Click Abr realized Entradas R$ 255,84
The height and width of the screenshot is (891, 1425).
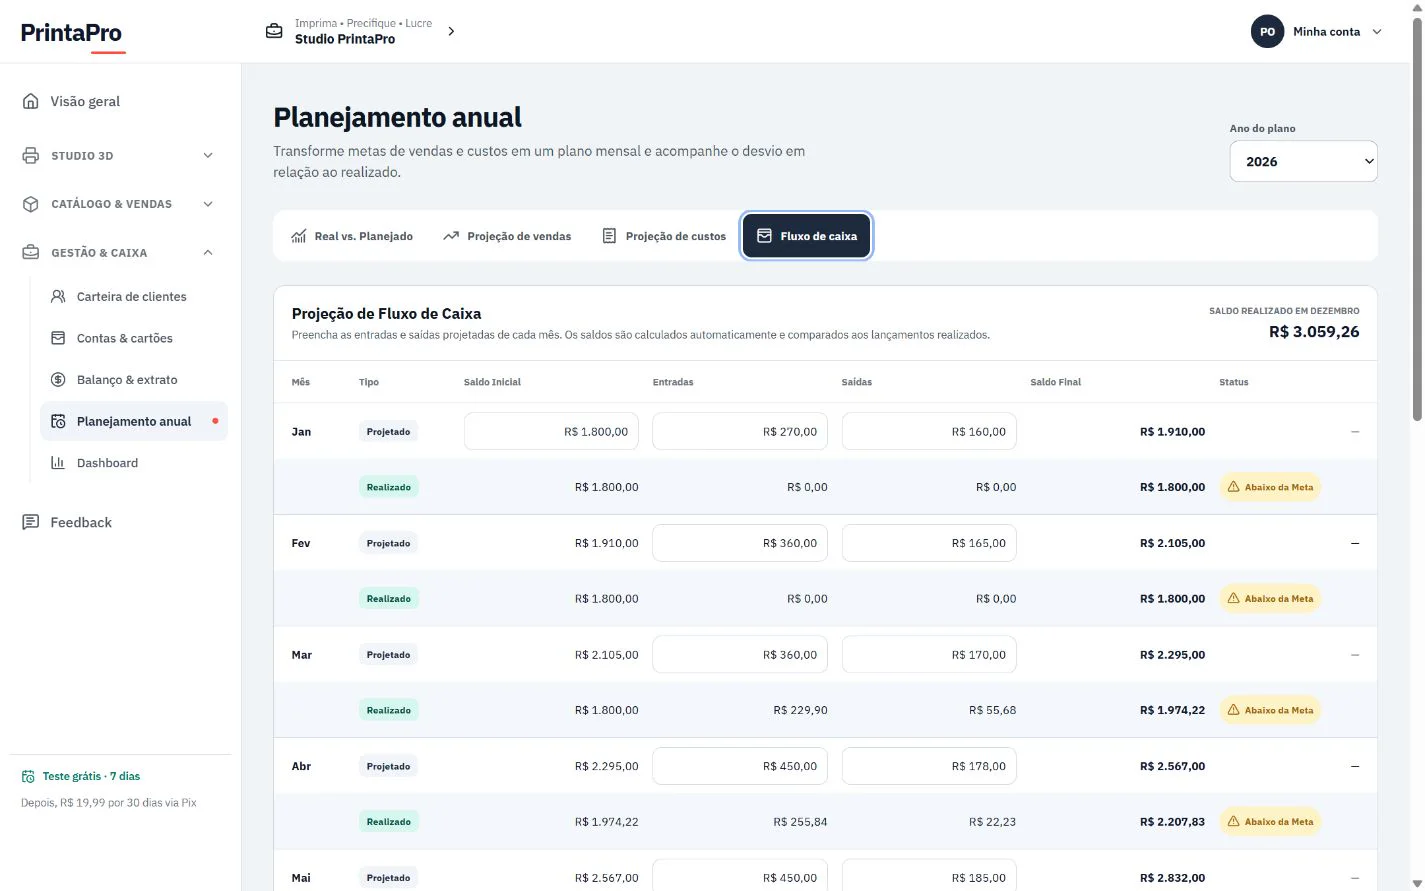800,822
